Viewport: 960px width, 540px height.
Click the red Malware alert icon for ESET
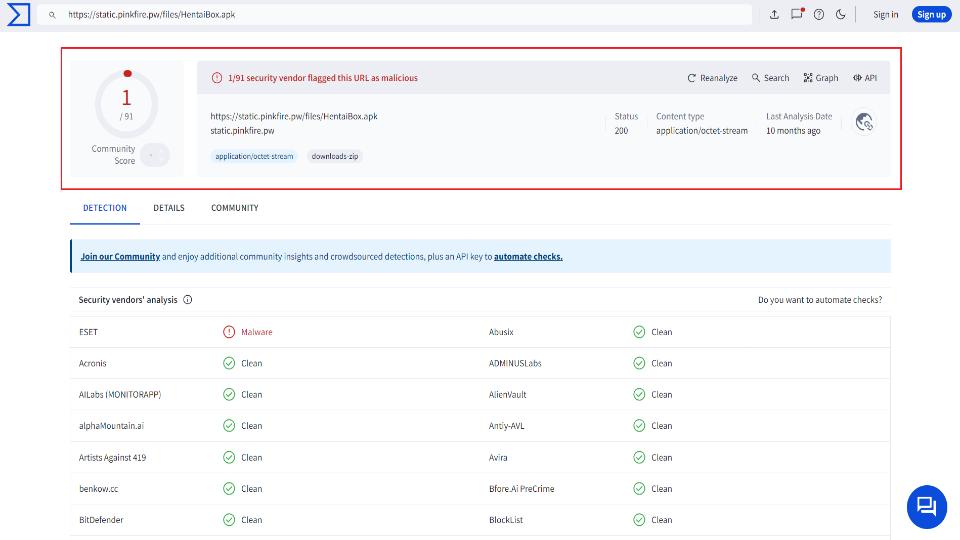pos(229,332)
